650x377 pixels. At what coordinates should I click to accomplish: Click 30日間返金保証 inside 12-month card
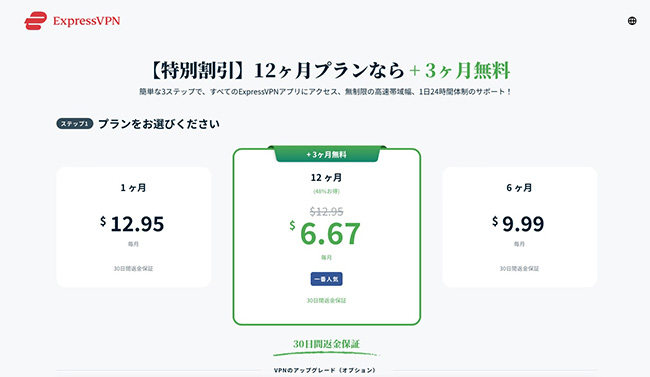(x=326, y=300)
